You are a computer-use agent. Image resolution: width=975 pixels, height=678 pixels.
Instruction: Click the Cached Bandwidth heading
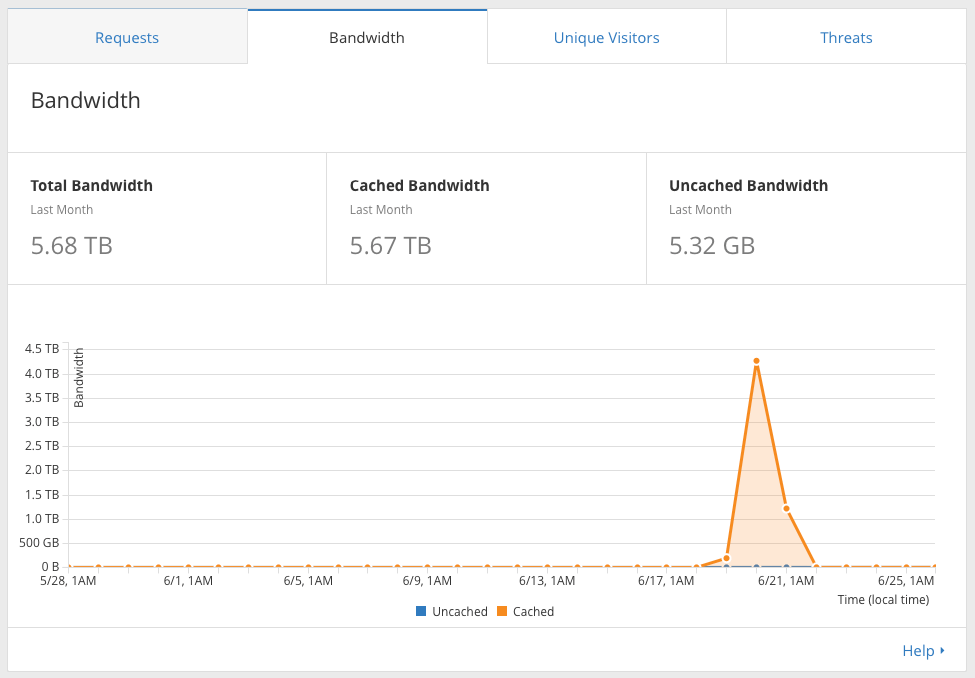coord(420,185)
